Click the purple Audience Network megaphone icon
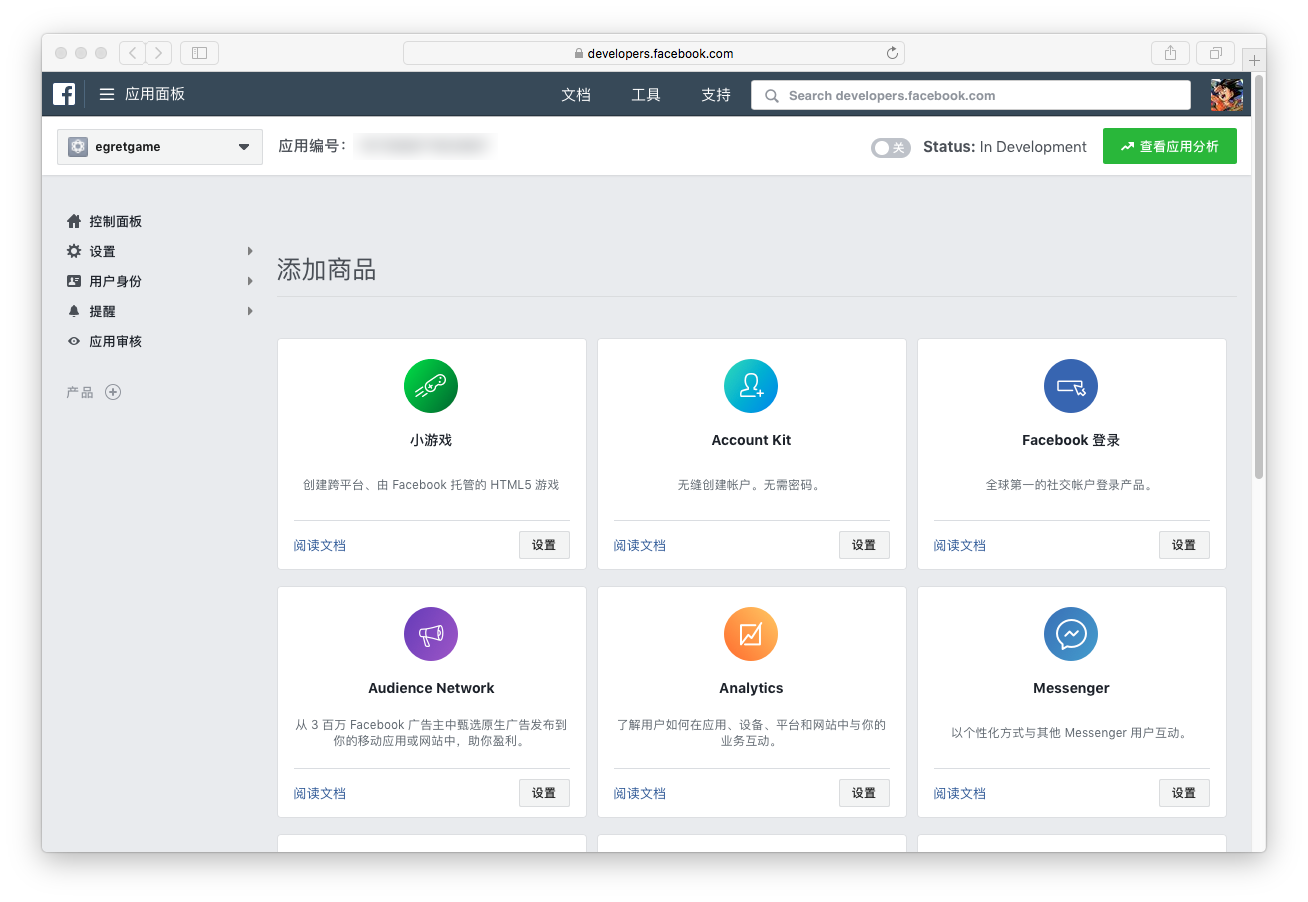The width and height of the screenshot is (1308, 902). (431, 634)
